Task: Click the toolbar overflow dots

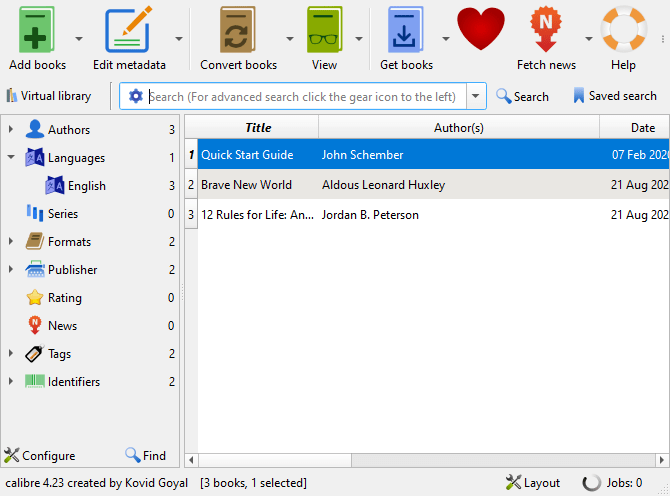Action: (x=663, y=39)
